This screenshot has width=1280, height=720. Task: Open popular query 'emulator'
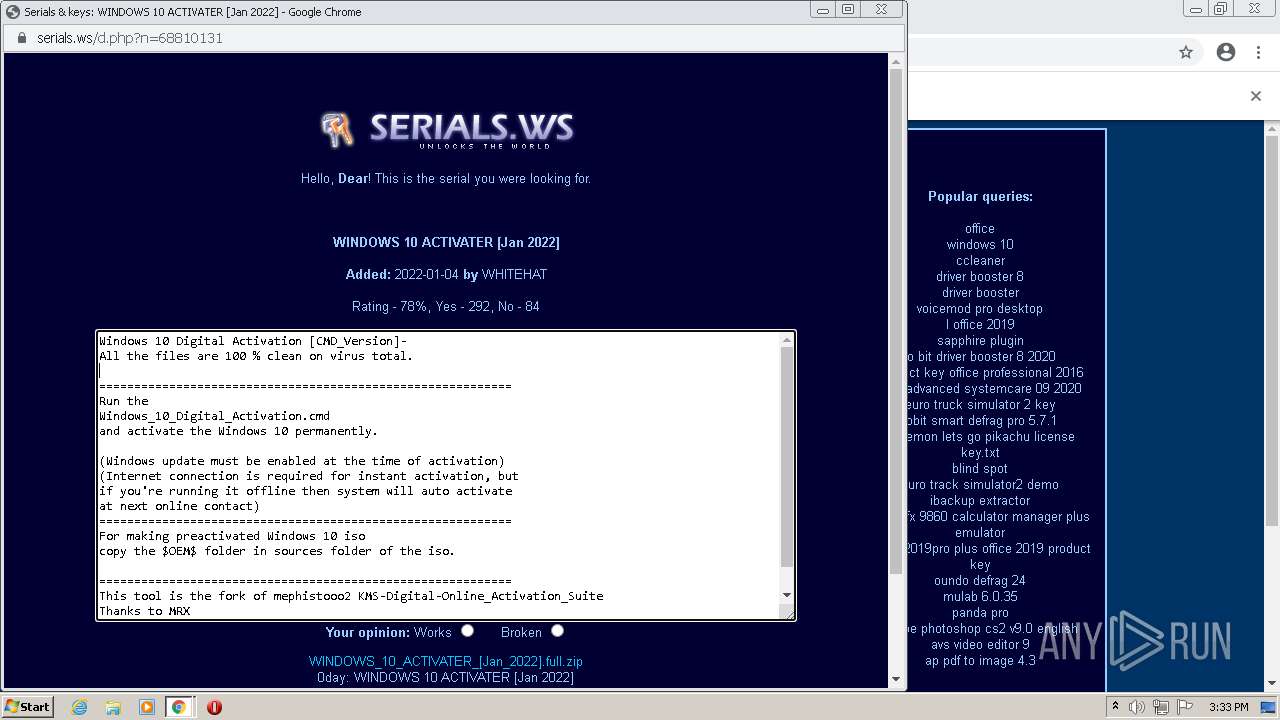(x=980, y=532)
